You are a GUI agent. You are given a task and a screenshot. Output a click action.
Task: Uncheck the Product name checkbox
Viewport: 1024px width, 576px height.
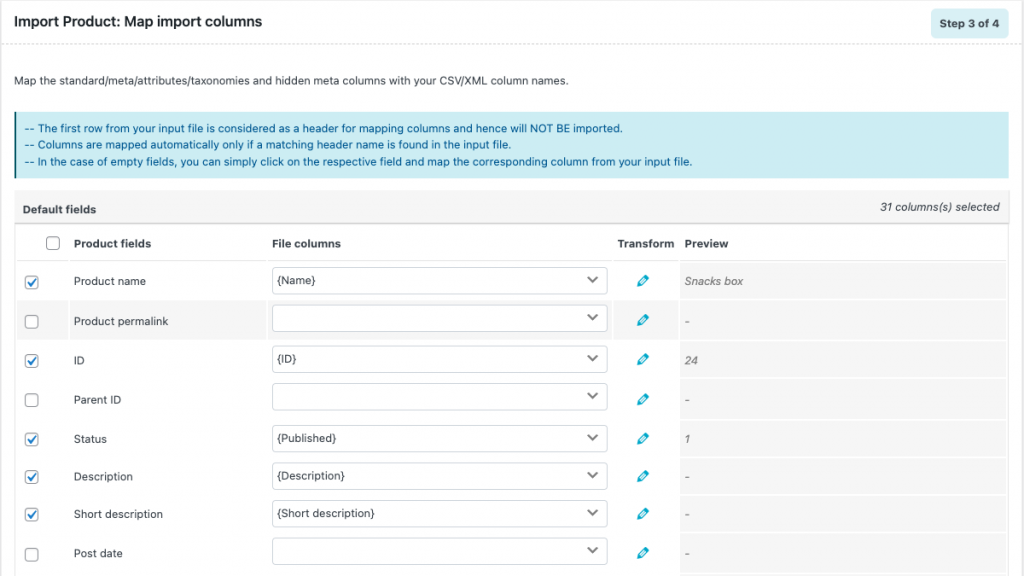31,282
